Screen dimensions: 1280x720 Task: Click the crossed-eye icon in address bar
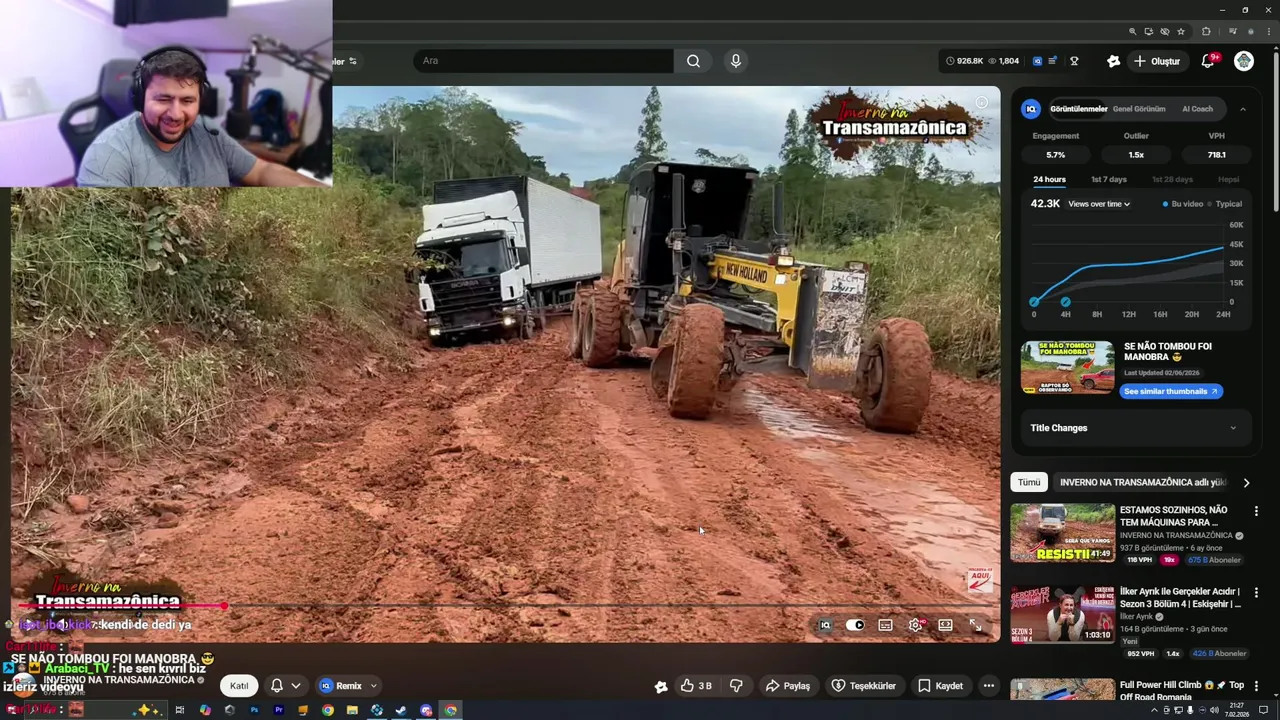point(1164,32)
